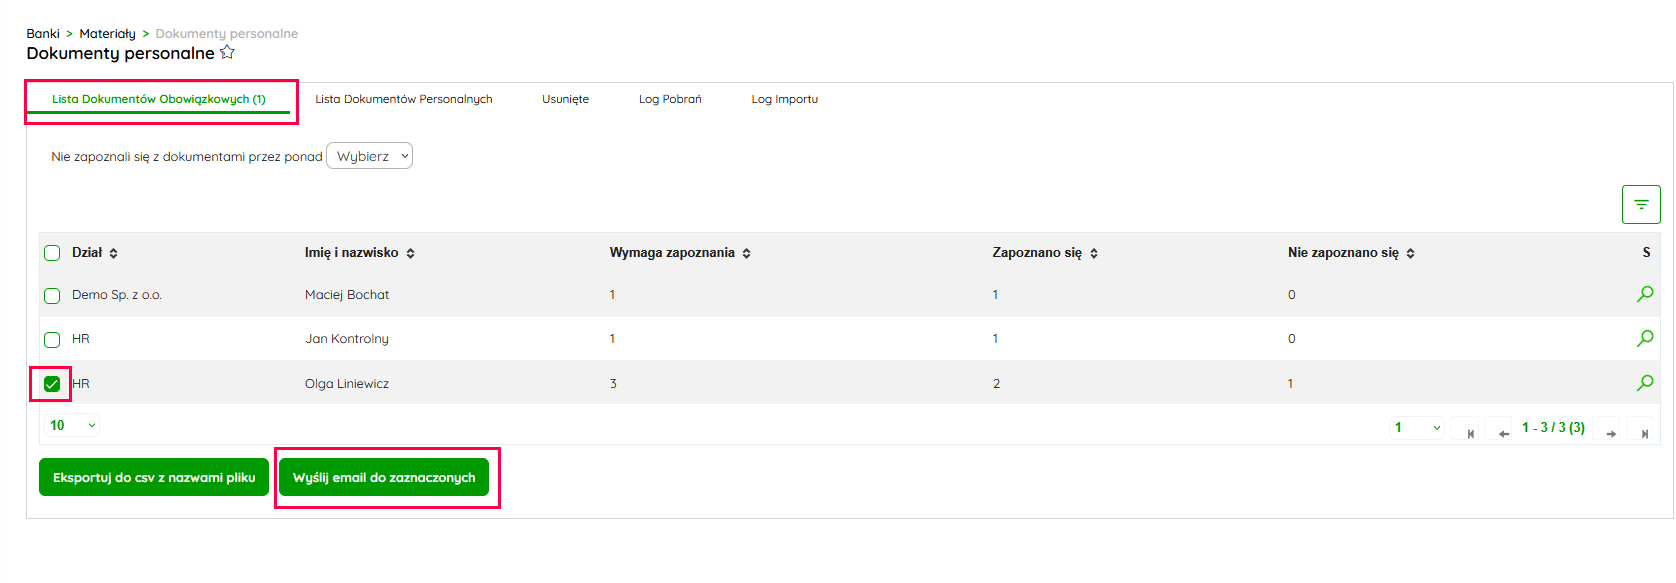
Task: Go to the last page arrow
Action: click(1644, 433)
